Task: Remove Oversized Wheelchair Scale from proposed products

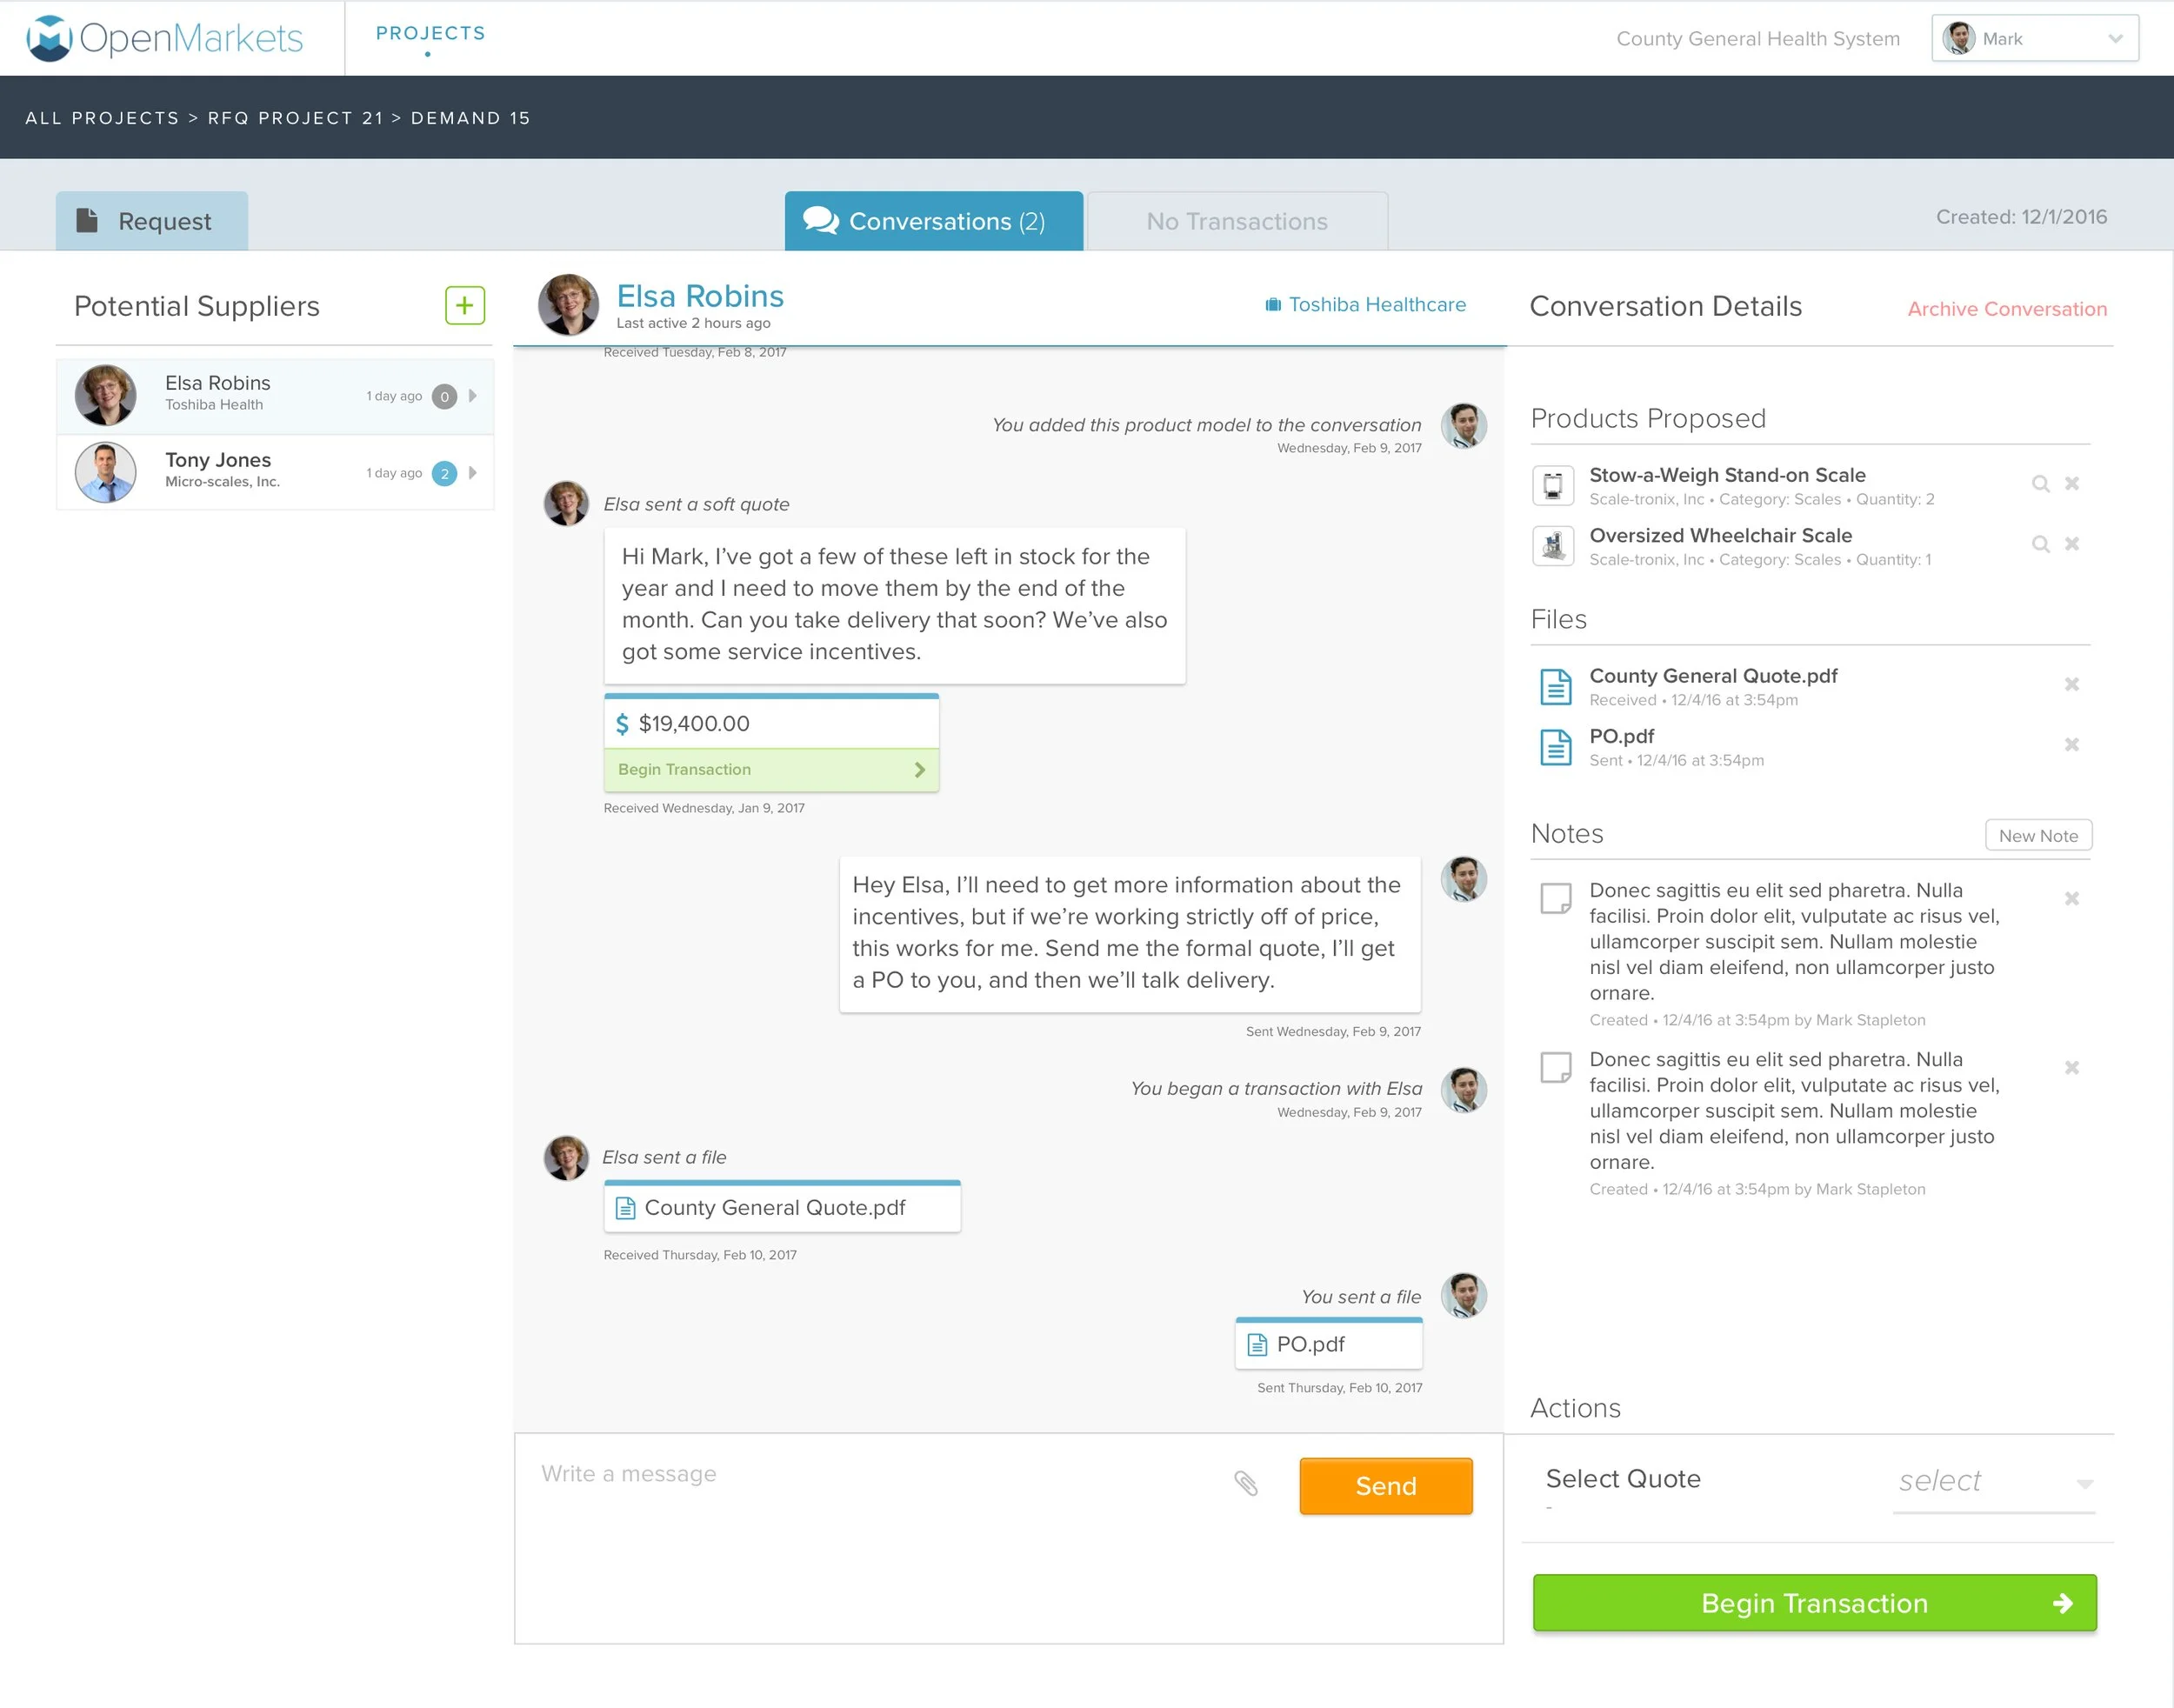Action: tap(2072, 544)
